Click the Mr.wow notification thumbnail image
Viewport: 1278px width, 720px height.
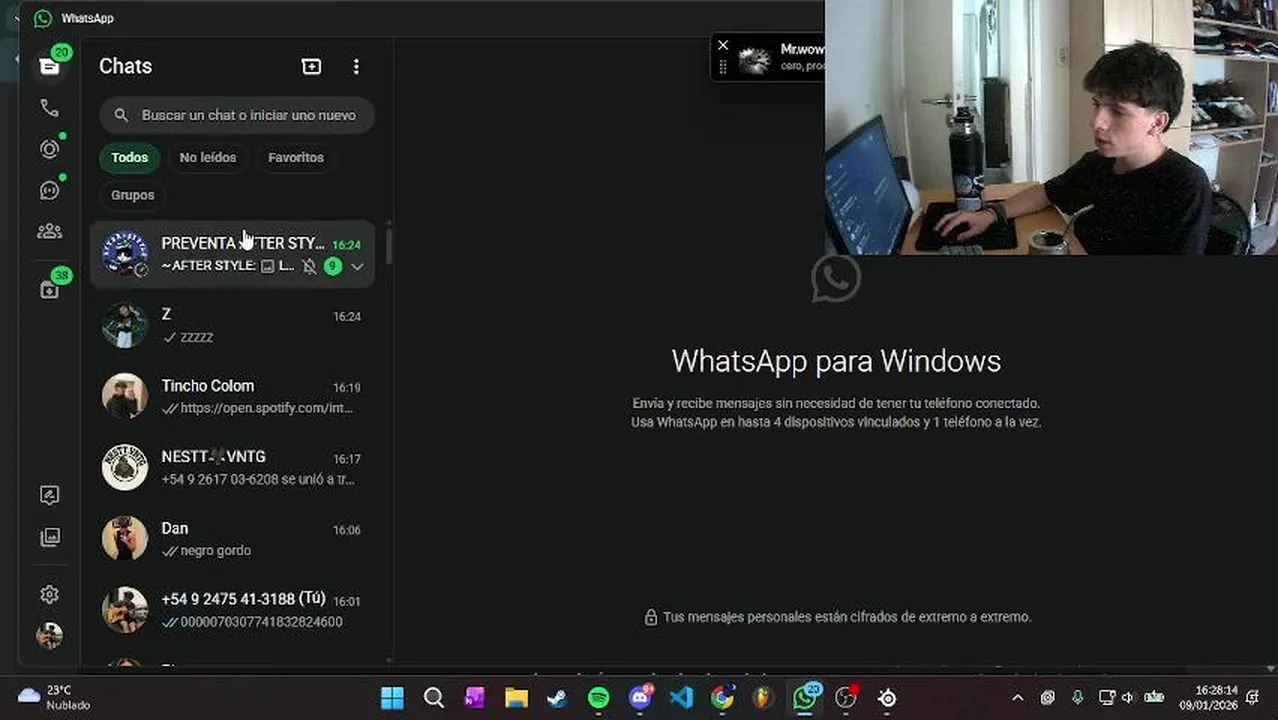click(x=754, y=60)
